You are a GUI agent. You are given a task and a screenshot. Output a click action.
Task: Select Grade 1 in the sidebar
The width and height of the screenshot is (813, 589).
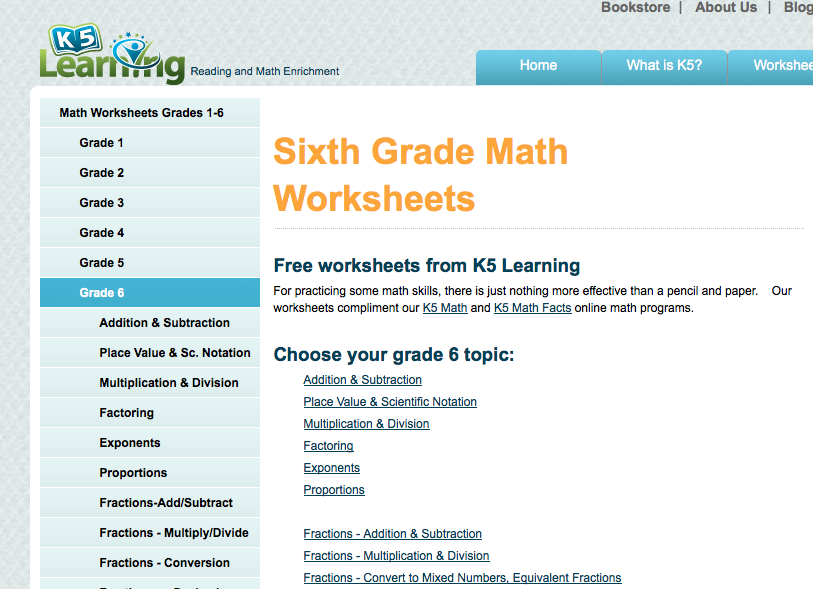(x=150, y=143)
